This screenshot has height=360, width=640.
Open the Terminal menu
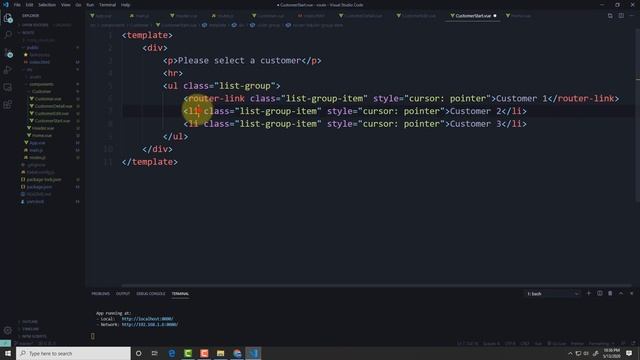tap(107, 5)
